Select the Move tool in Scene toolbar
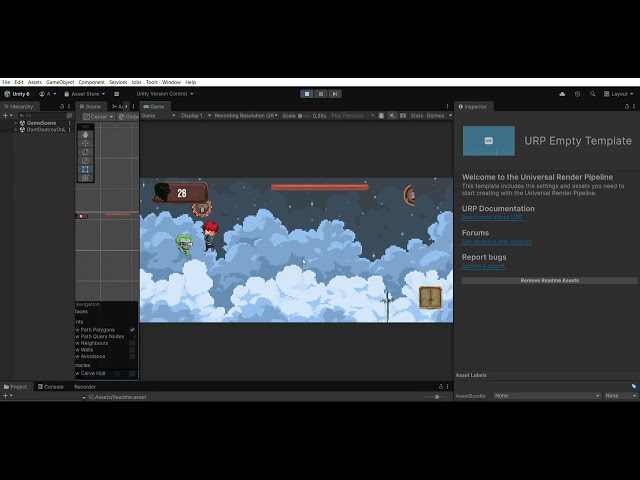 pyautogui.click(x=85, y=143)
